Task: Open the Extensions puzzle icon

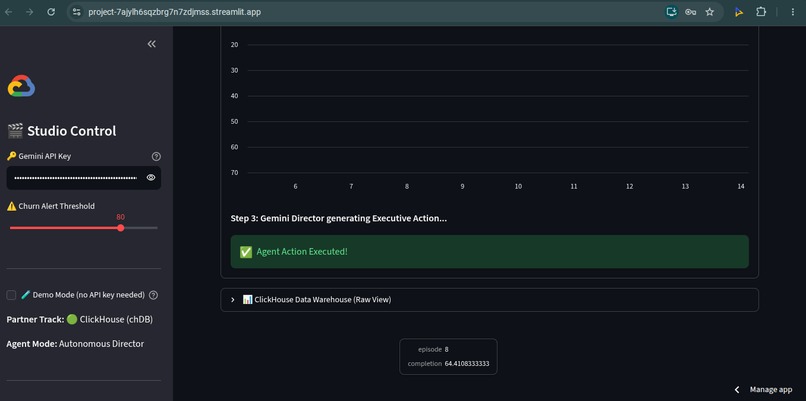Action: (x=761, y=12)
